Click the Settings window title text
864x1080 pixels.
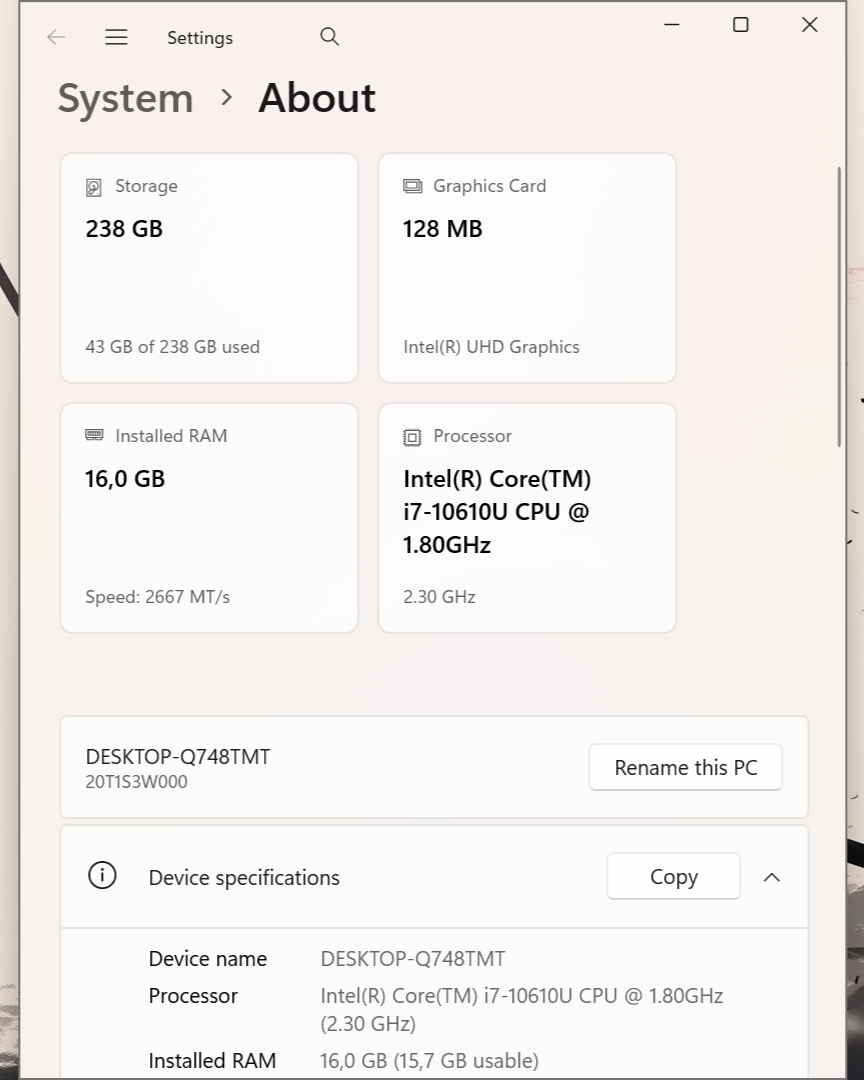tap(200, 38)
